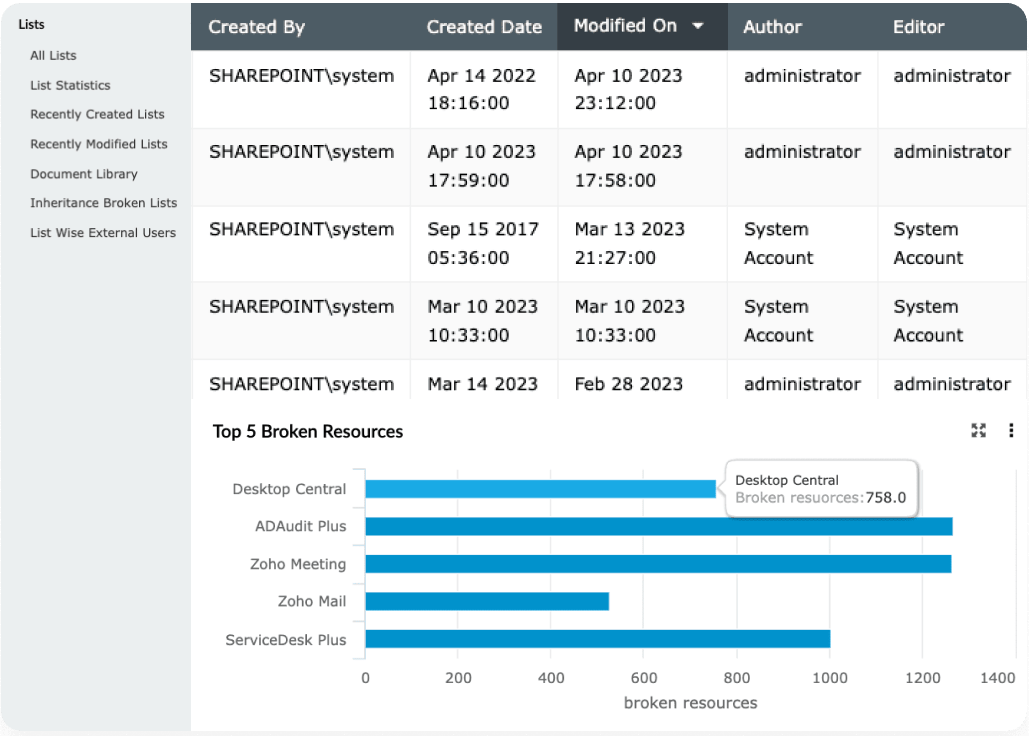1029x736 pixels.
Task: Click the tooltip showing 758.0 broken resources
Action: click(820, 489)
